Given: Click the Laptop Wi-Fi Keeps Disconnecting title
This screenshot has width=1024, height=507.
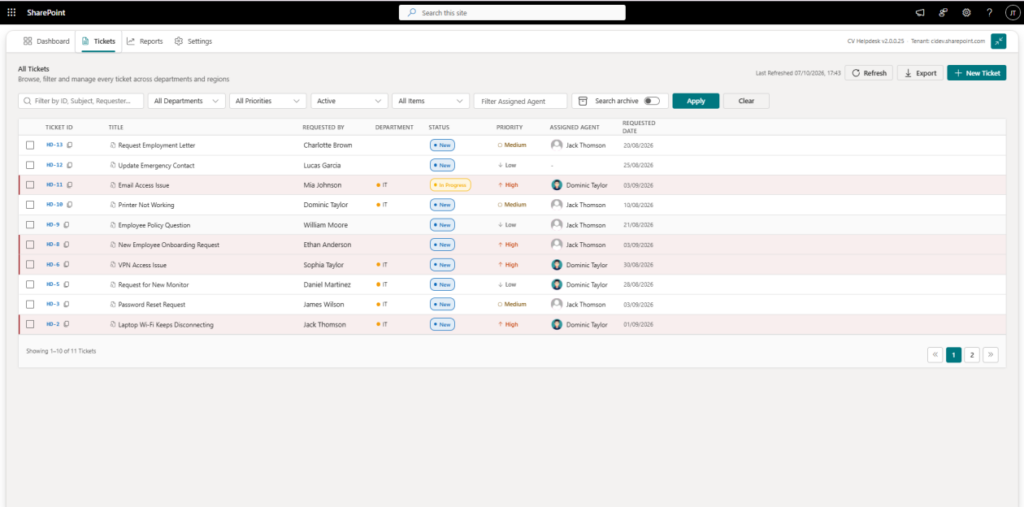Looking at the screenshot, I should click(166, 325).
